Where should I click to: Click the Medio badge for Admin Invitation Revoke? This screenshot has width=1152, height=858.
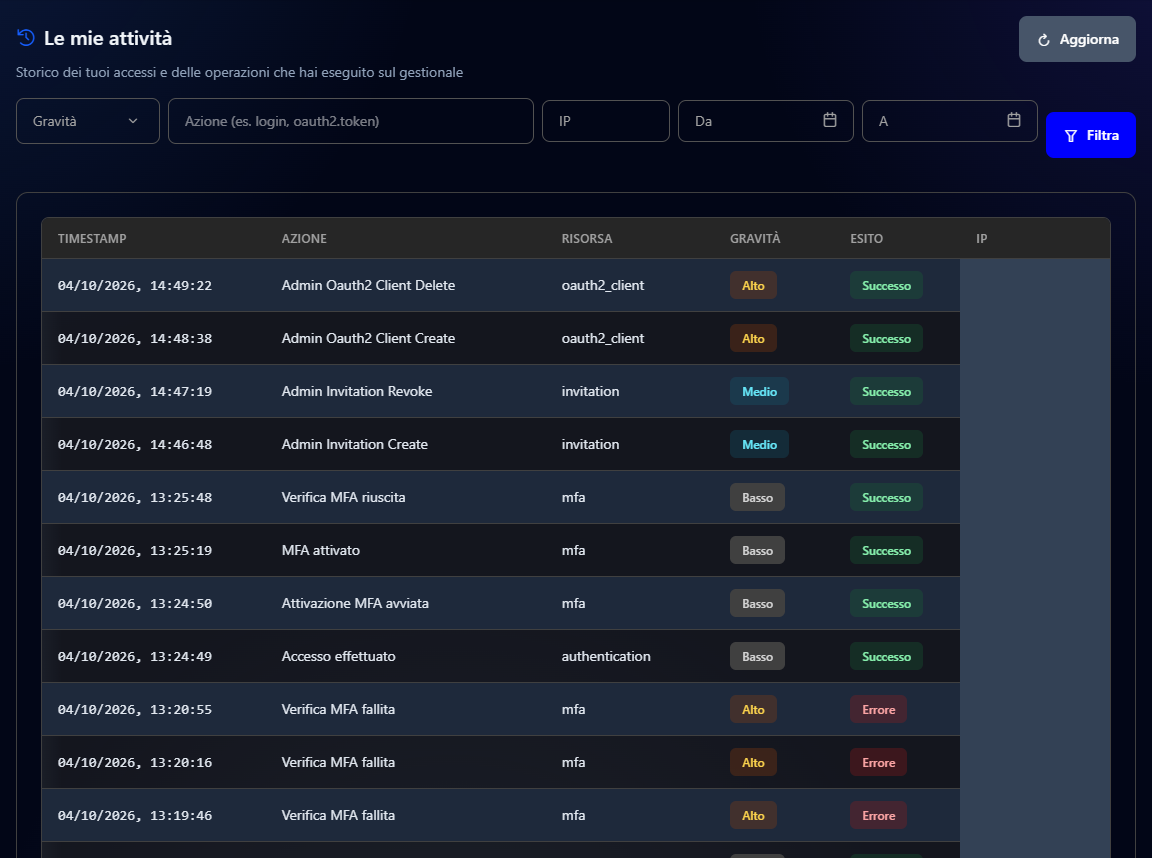pos(759,392)
